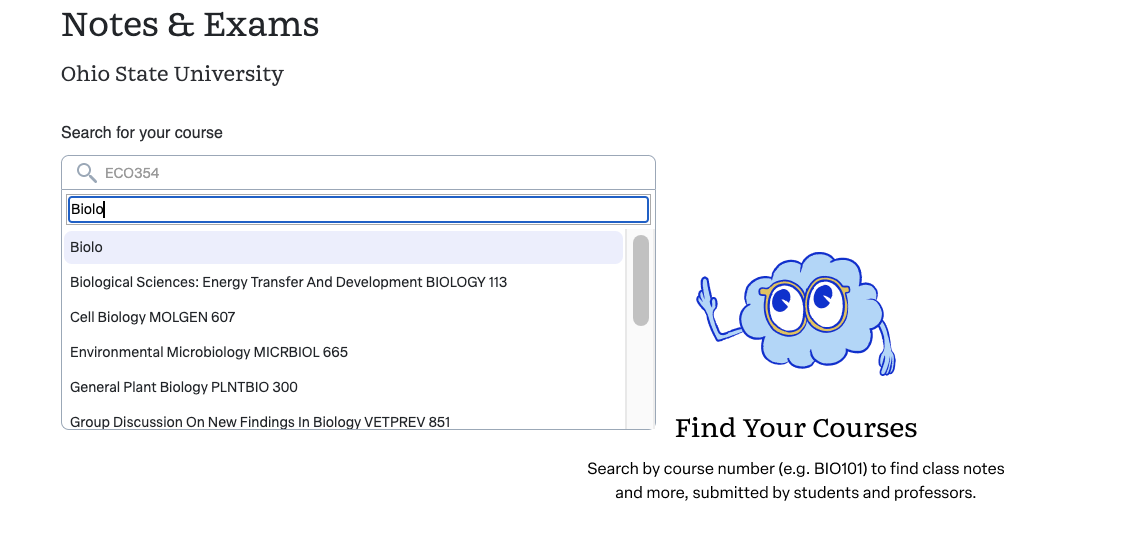The image size is (1126, 536).
Task: Click the "Find Your Courses" heading
Action: click(x=796, y=428)
